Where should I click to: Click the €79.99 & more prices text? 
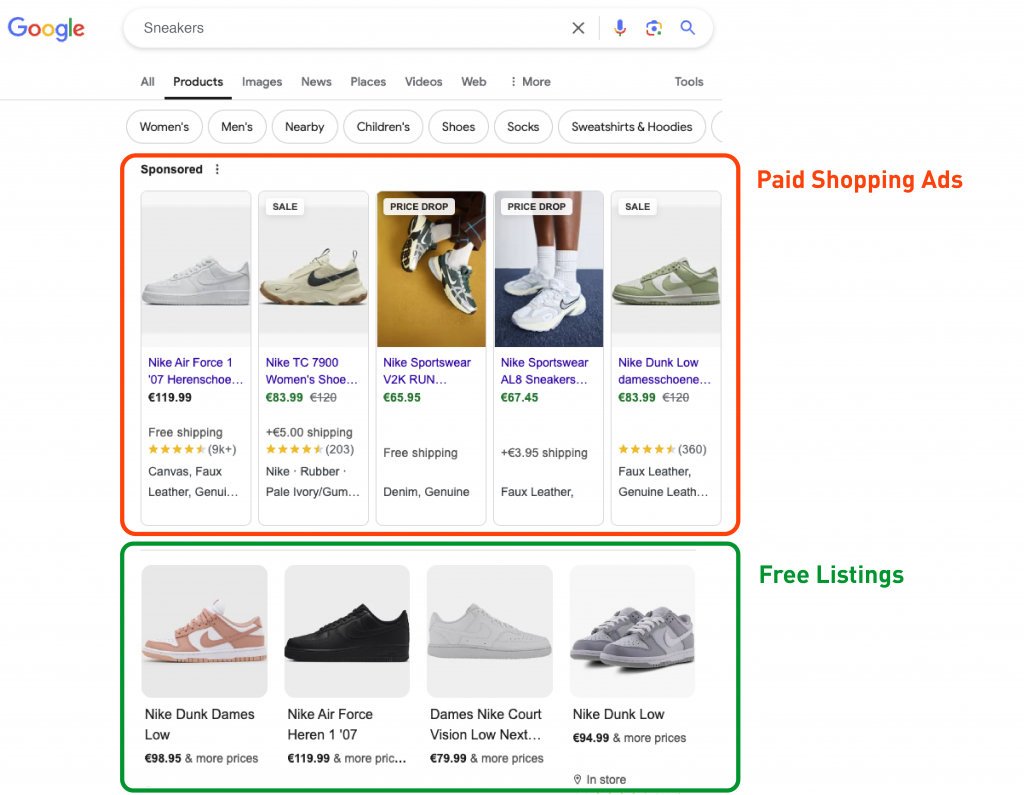[487, 758]
